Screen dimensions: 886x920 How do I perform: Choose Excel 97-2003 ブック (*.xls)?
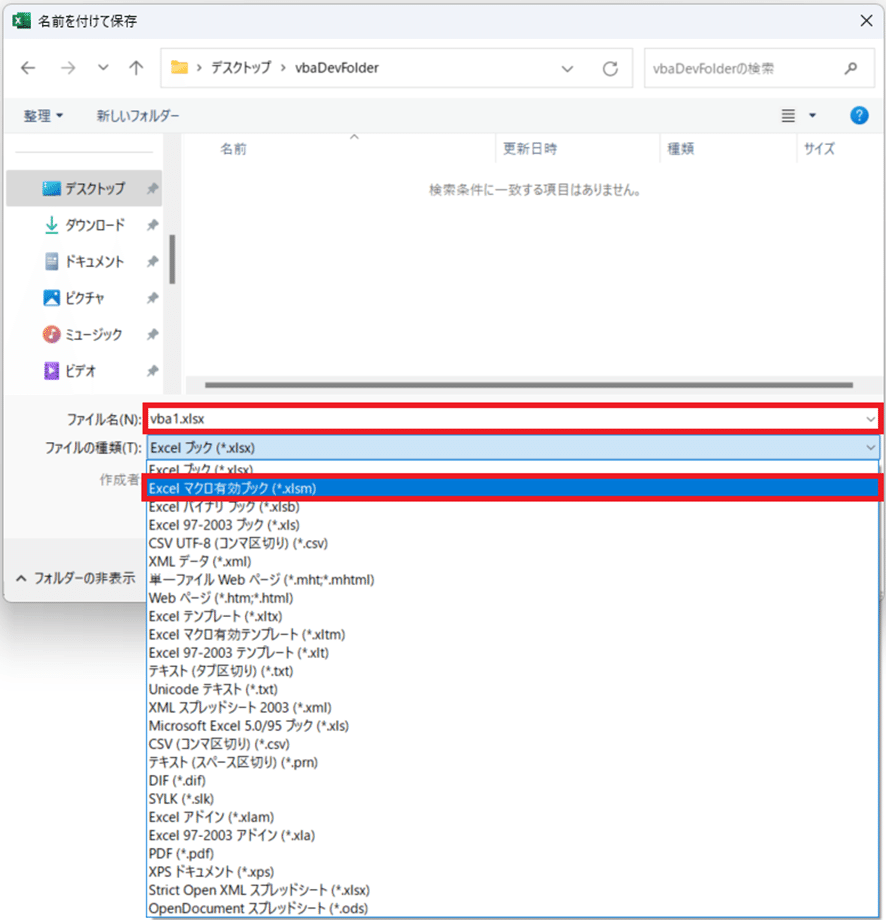pos(513,525)
